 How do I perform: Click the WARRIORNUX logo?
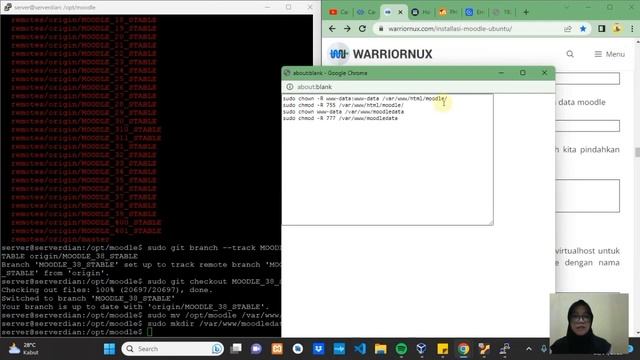380,54
